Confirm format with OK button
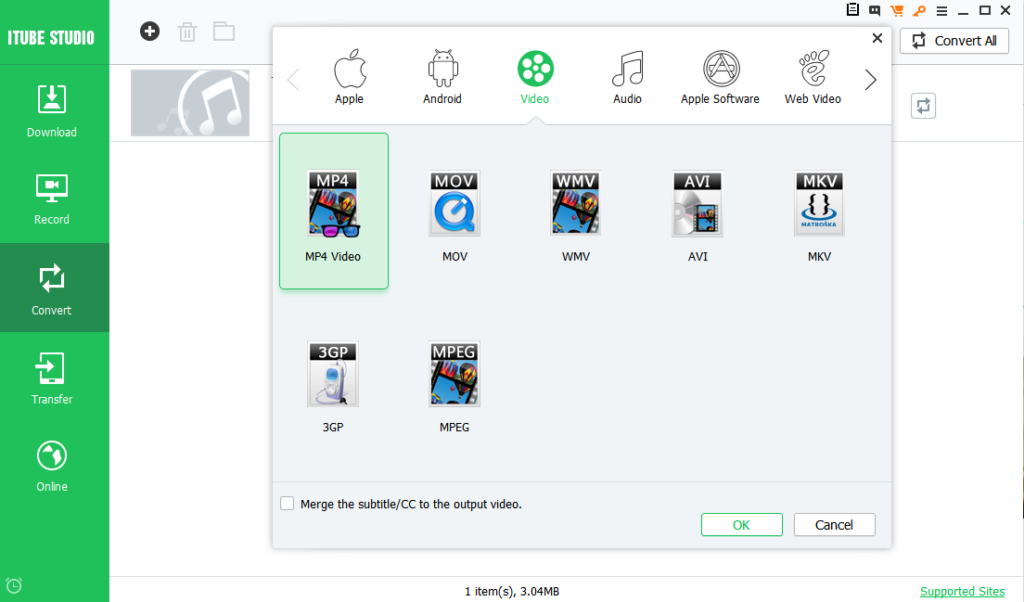This screenshot has height=602, width=1024. pyautogui.click(x=741, y=524)
